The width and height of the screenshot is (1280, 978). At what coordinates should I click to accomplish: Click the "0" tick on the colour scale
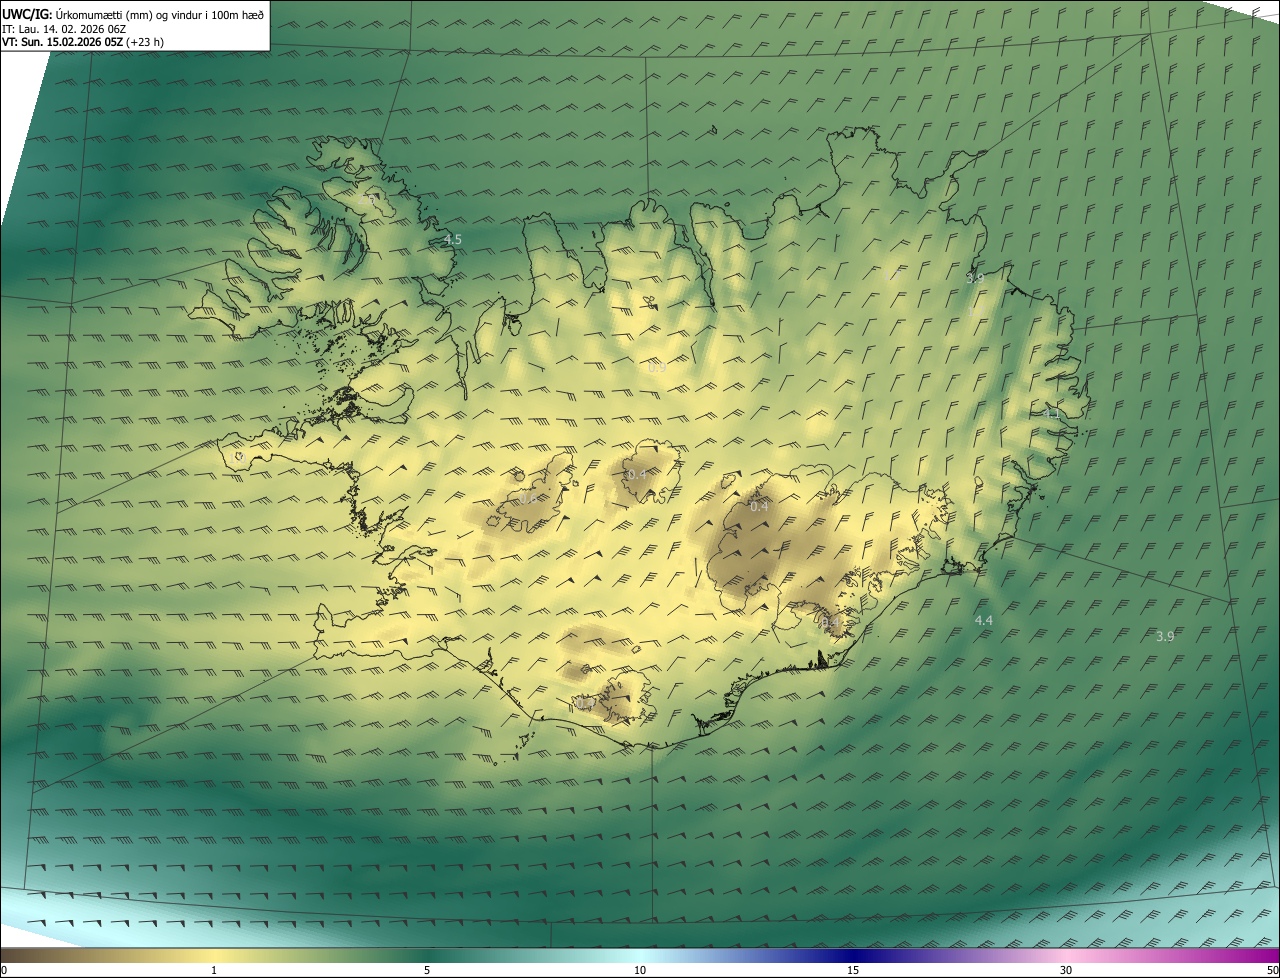3,970
